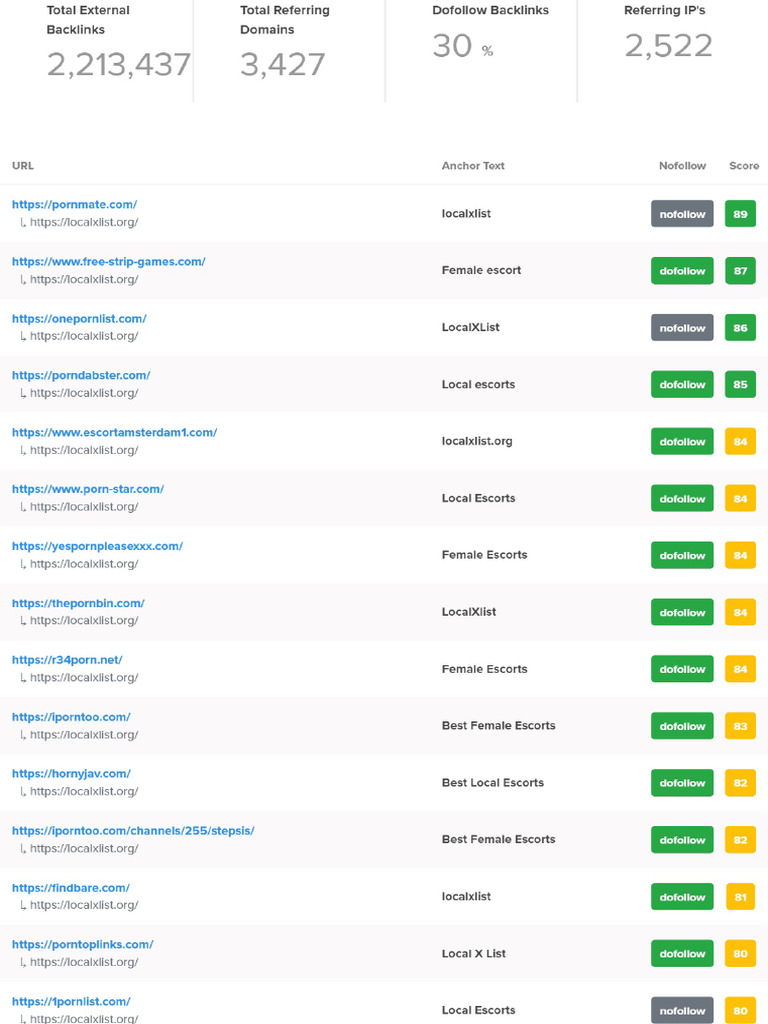The width and height of the screenshot is (768, 1024).
Task: Click the URL column header
Action: [22, 166]
